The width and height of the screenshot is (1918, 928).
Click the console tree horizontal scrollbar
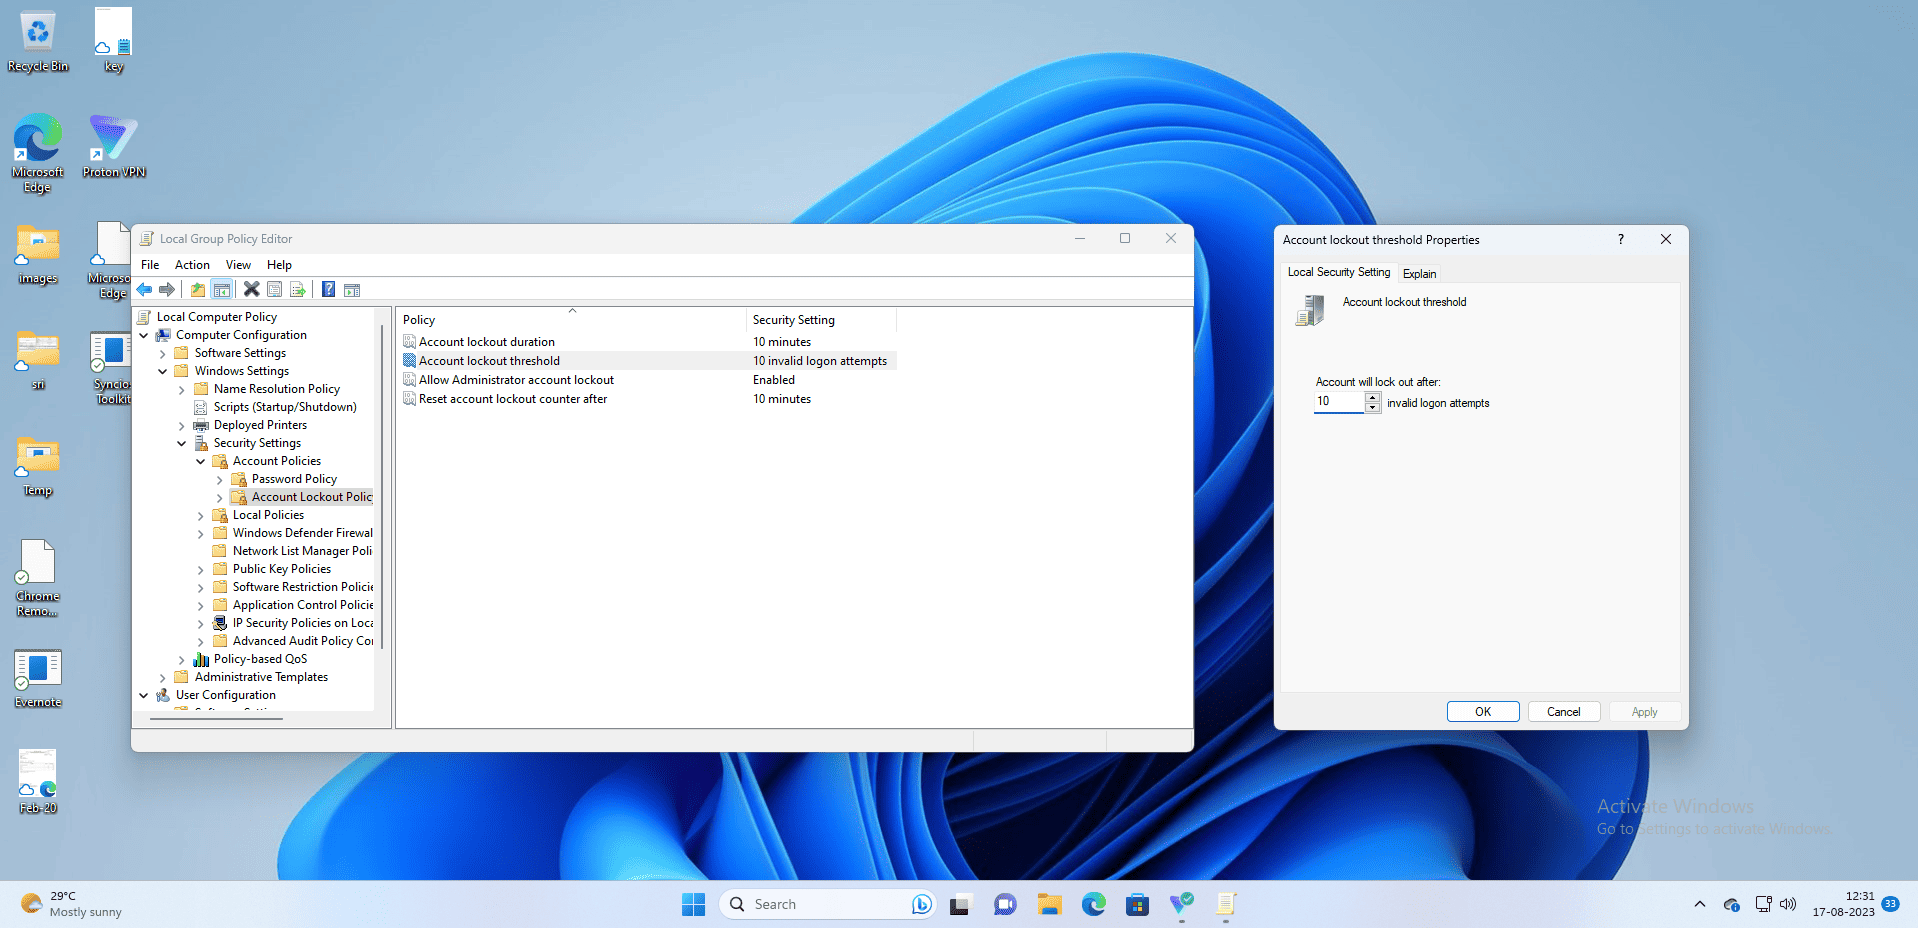216,718
